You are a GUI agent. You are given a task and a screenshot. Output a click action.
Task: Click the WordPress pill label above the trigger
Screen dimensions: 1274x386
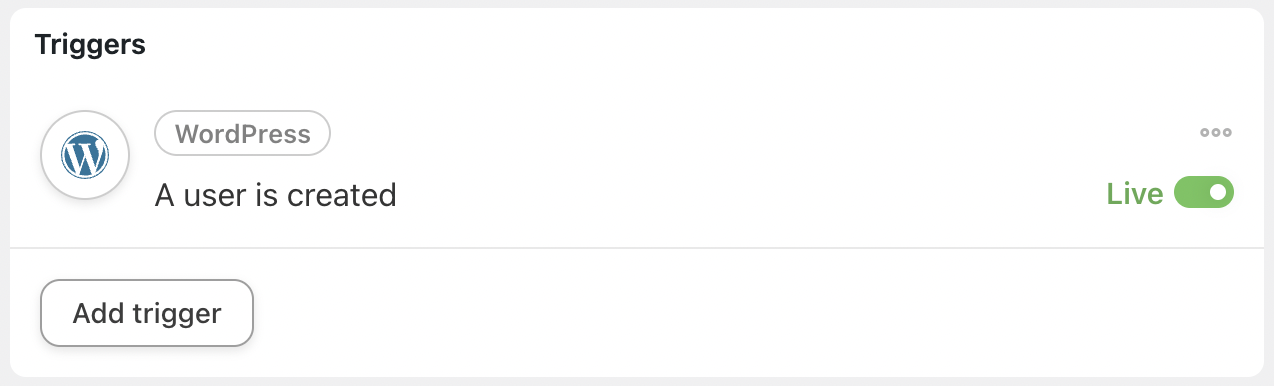coord(242,134)
